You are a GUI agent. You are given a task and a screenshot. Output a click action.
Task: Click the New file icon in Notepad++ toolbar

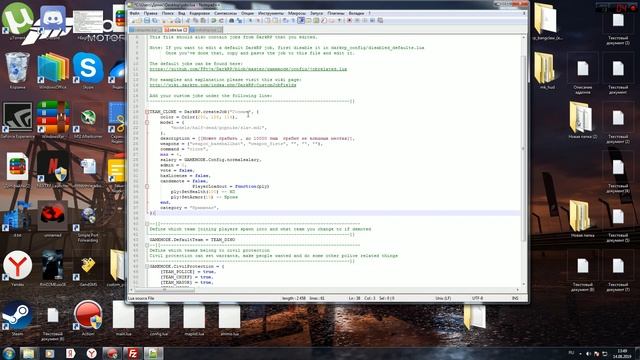coord(134,20)
